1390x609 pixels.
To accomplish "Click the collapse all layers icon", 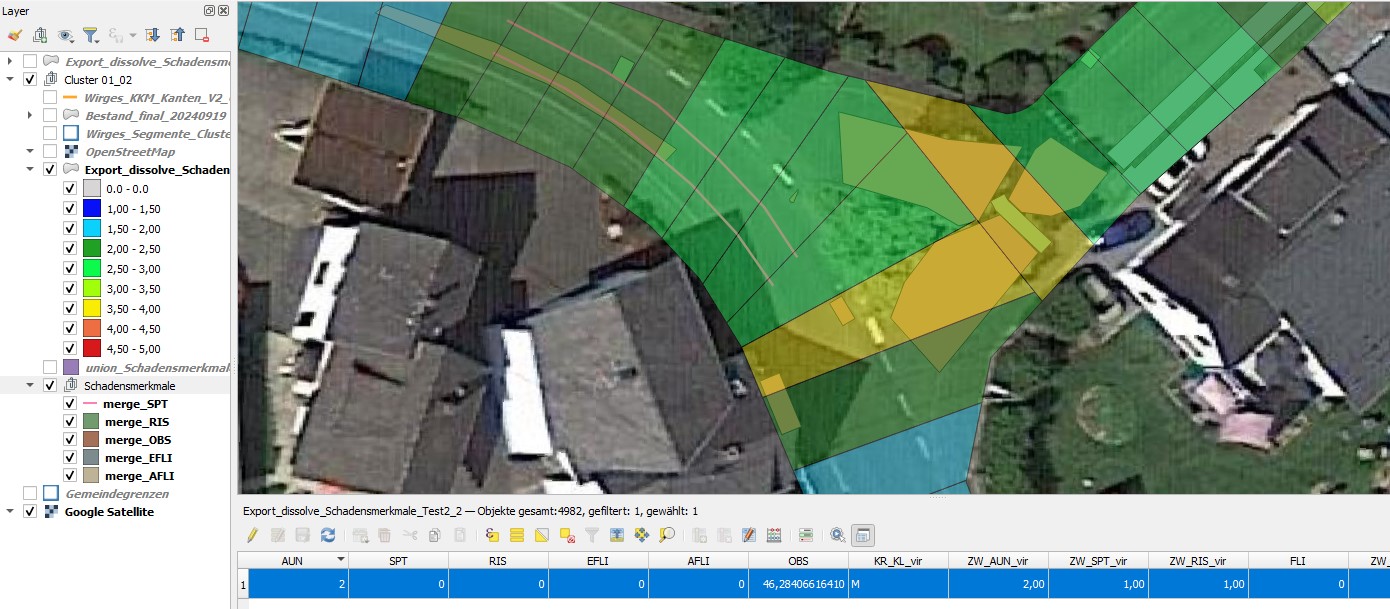I will click(x=177, y=35).
